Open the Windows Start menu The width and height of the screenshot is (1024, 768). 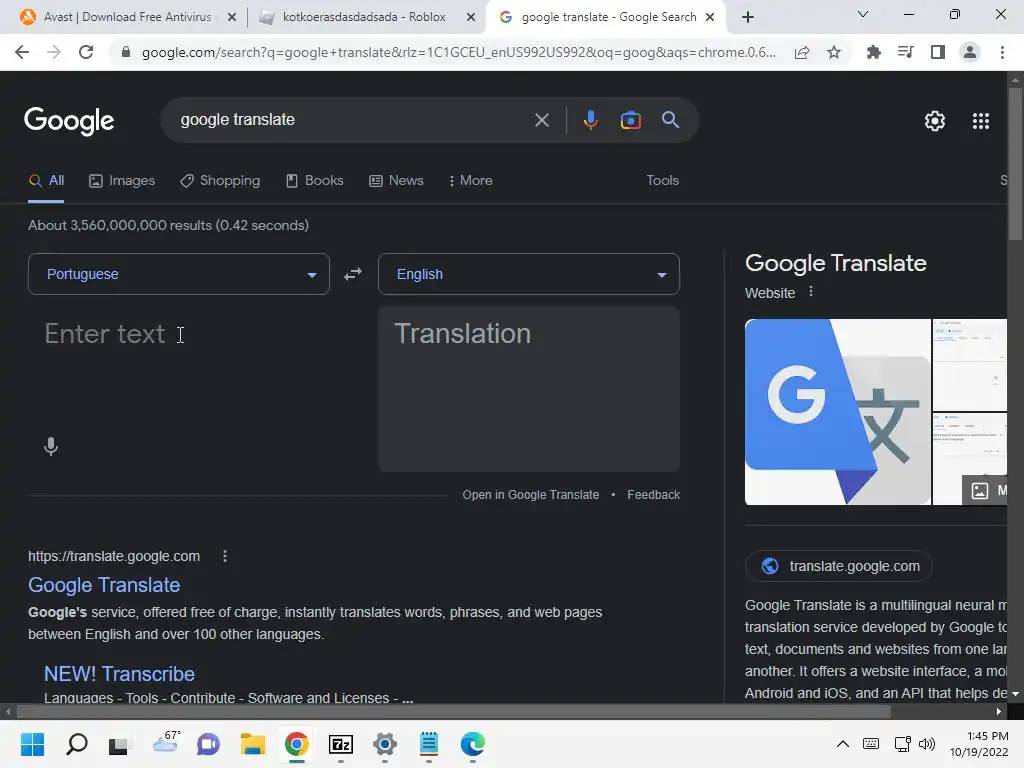pyautogui.click(x=32, y=744)
